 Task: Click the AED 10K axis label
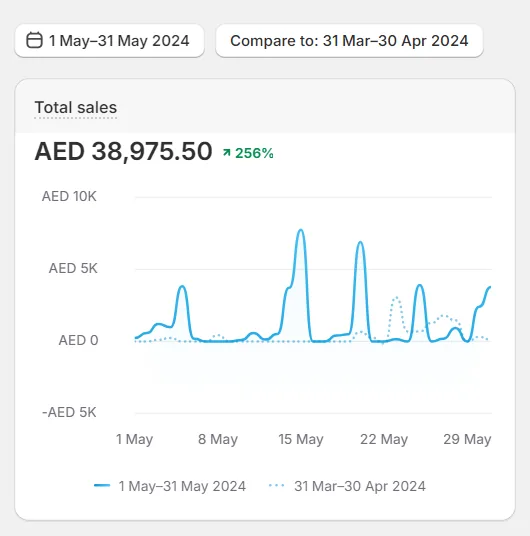69,197
